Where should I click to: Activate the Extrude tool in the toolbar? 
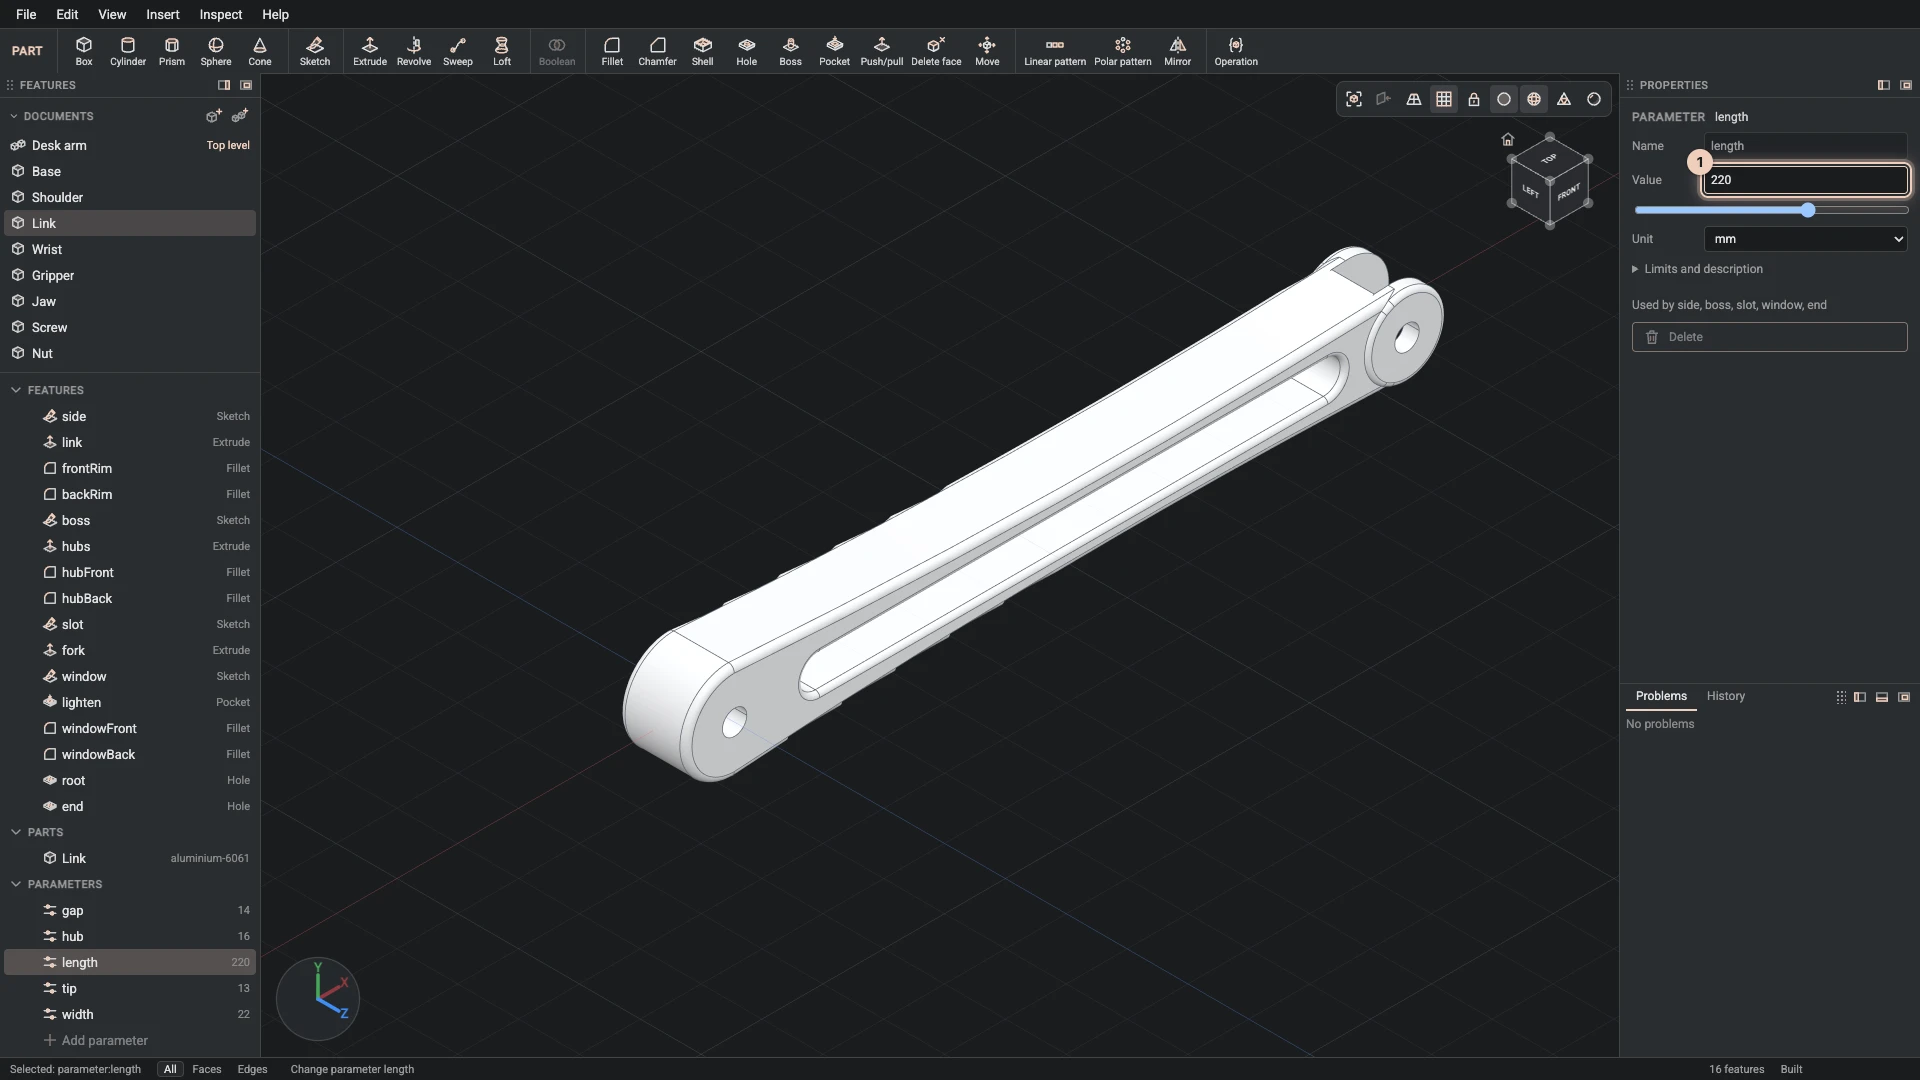coord(370,51)
